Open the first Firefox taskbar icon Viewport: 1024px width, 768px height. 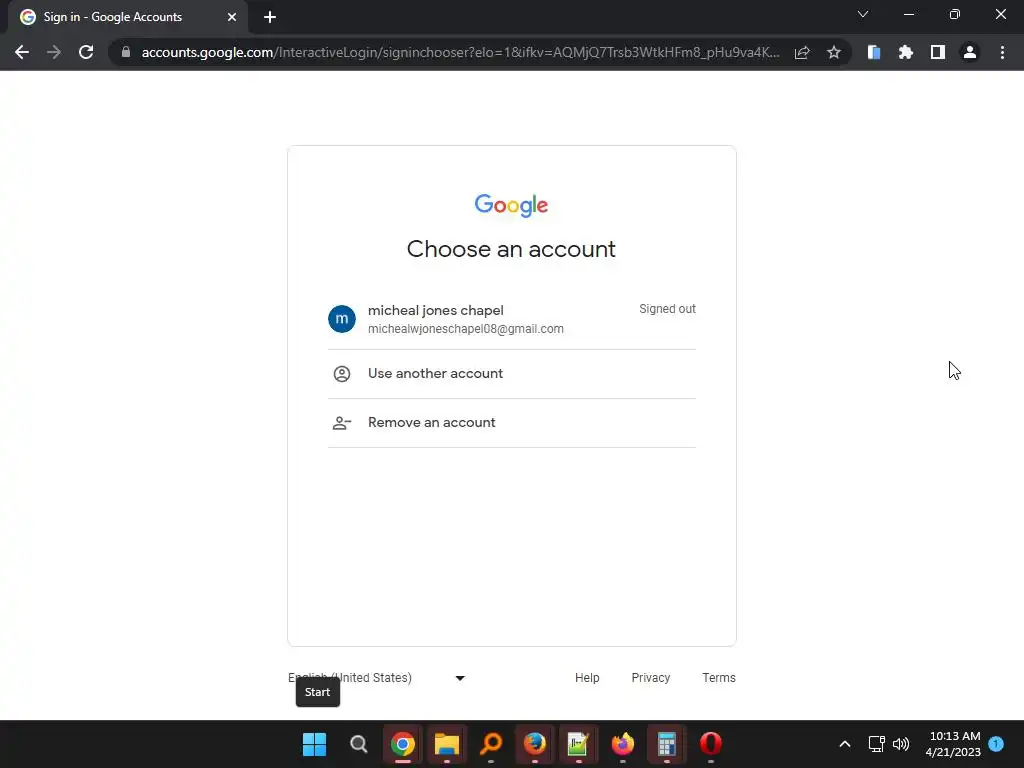click(535, 744)
